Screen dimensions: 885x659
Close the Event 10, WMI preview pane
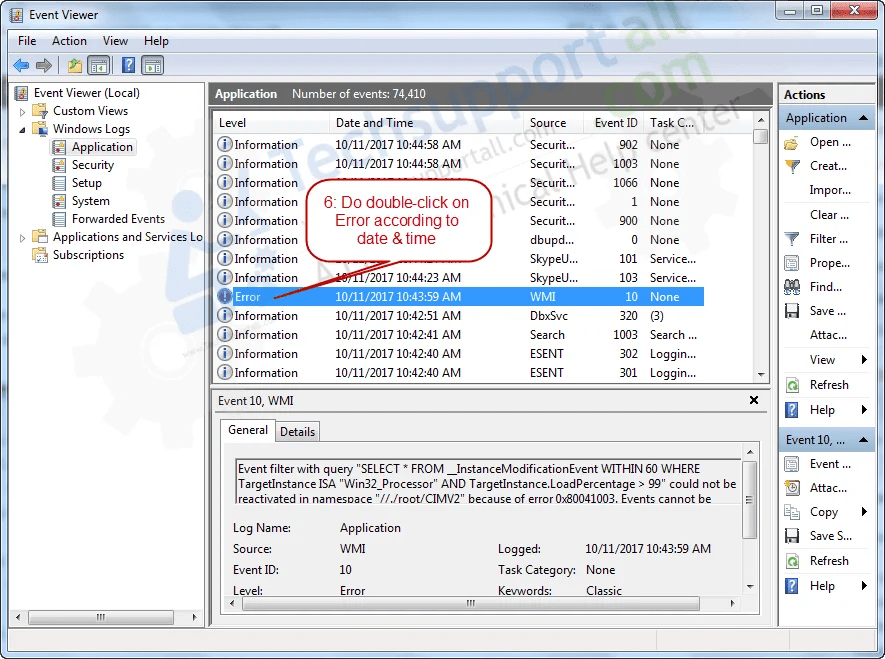[753, 400]
